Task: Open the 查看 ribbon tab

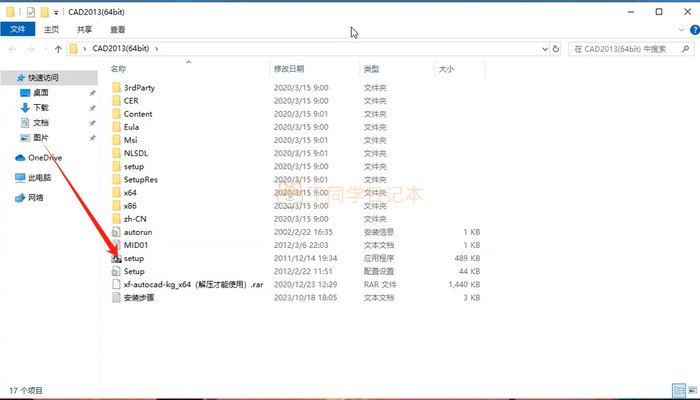Action: point(118,29)
